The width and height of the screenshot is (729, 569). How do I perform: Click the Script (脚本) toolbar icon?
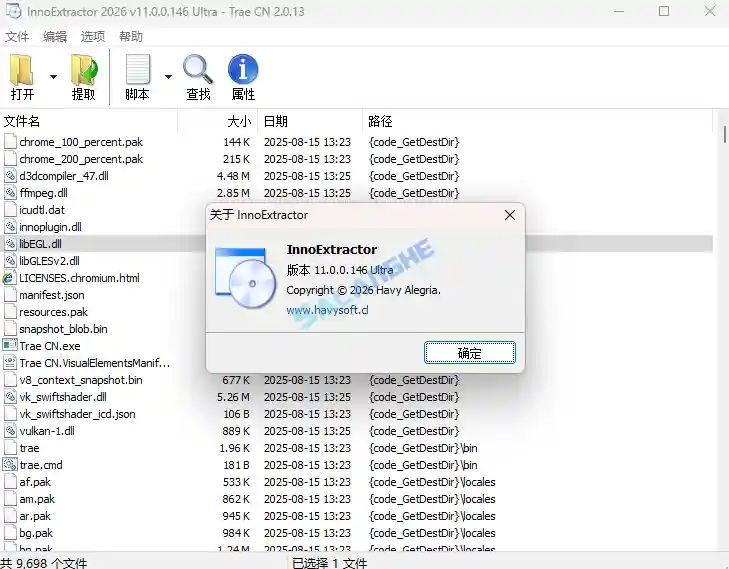[x=138, y=70]
